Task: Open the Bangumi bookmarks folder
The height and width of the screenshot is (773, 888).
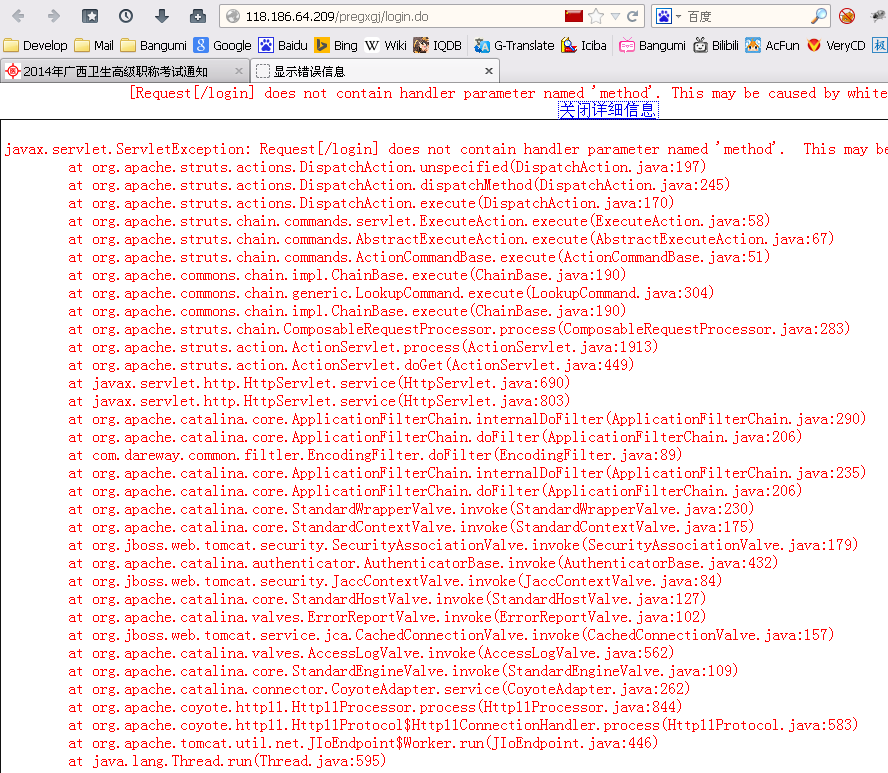Action: [153, 45]
